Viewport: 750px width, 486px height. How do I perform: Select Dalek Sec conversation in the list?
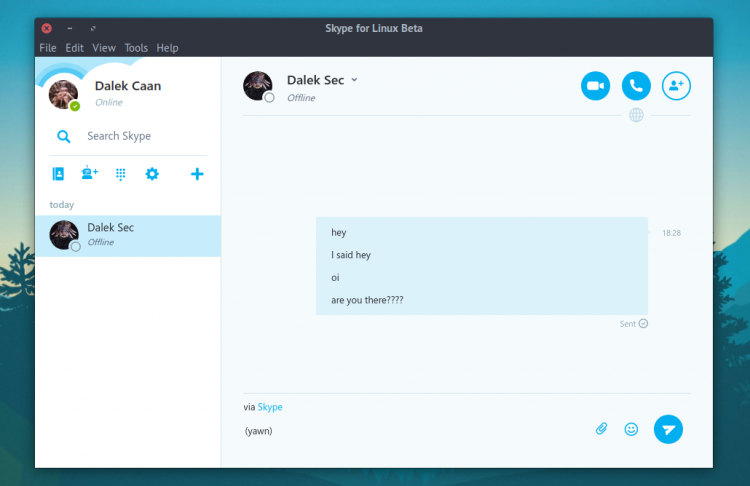[x=127, y=235]
